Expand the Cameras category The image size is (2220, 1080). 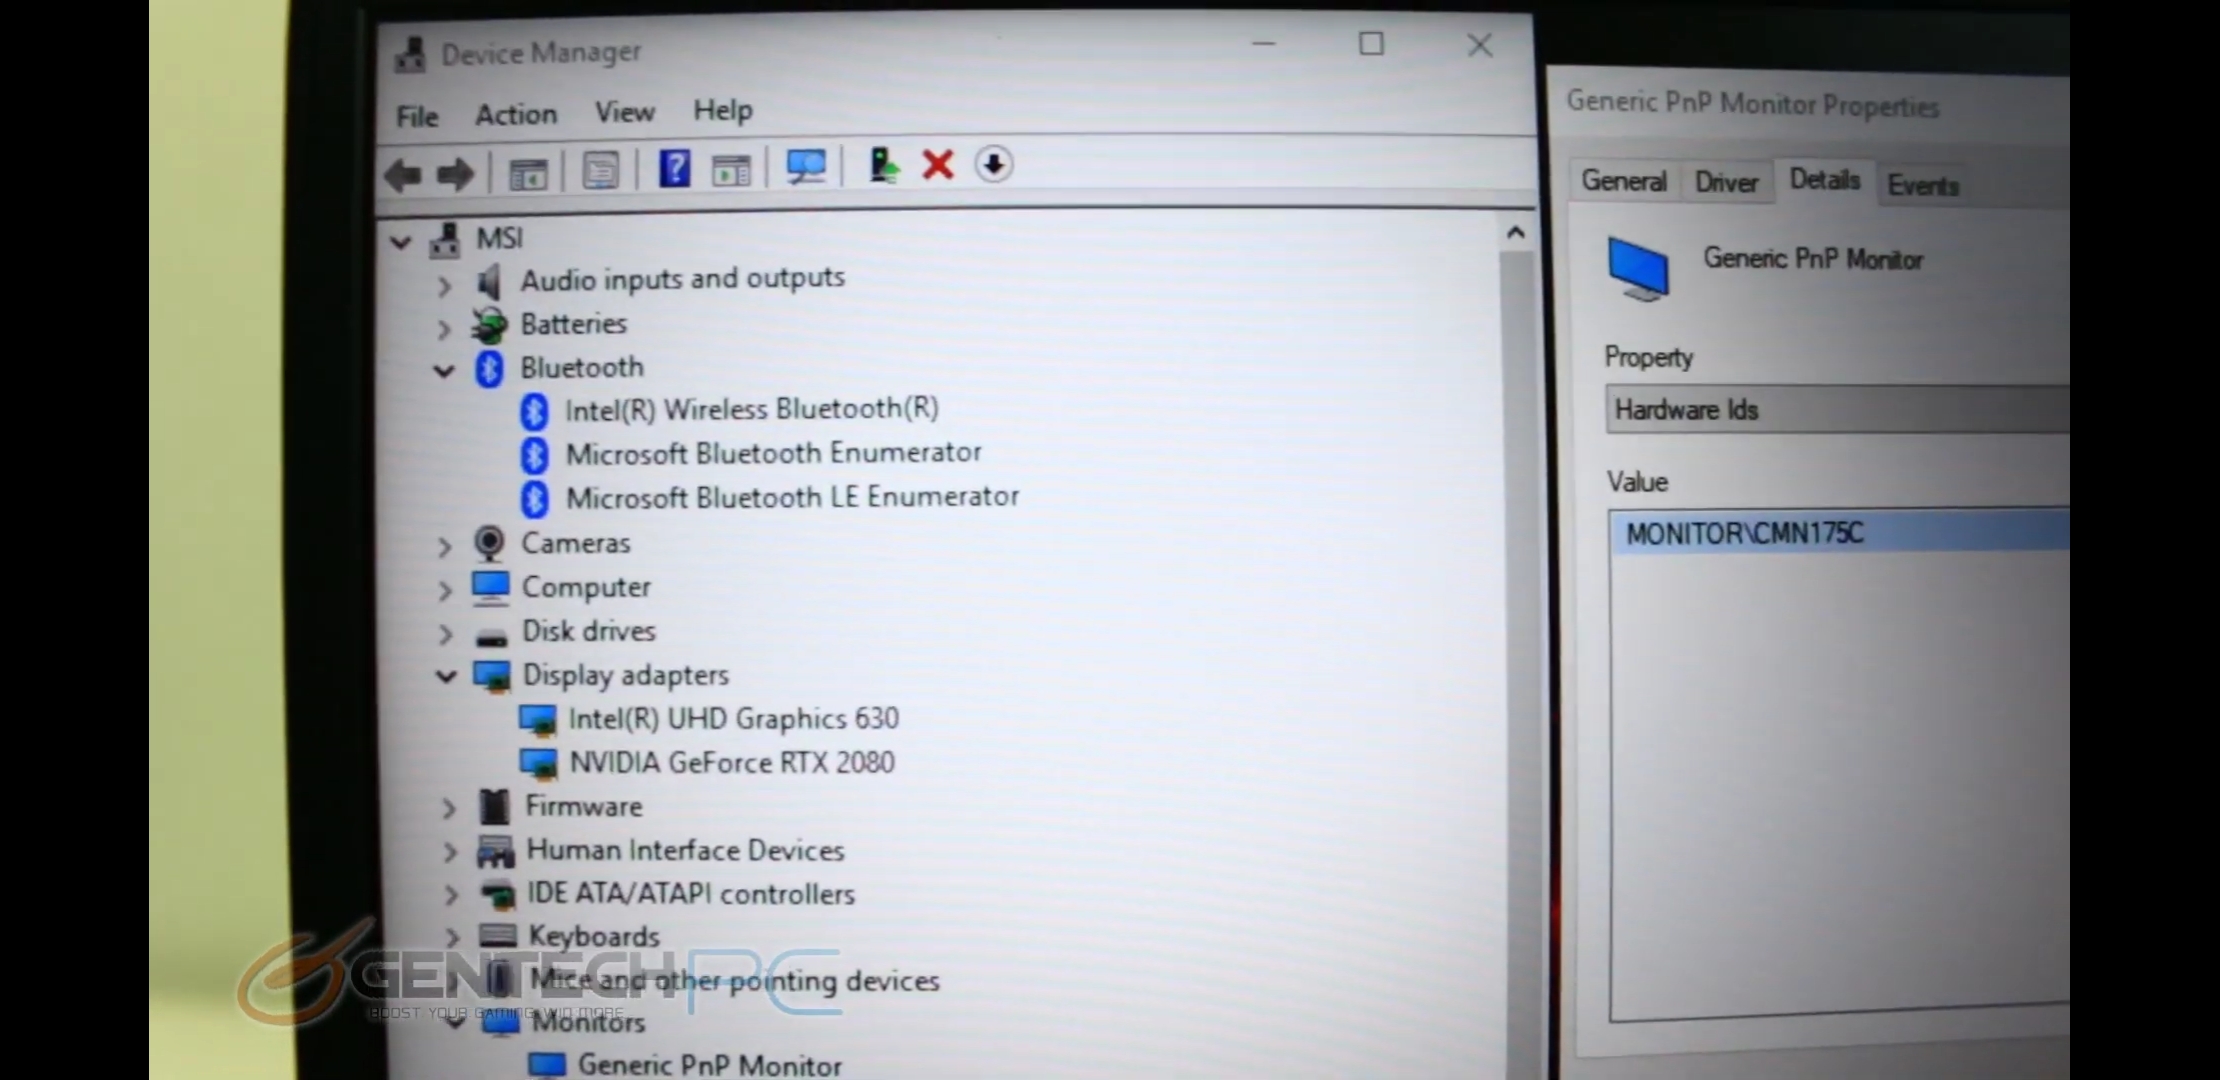pos(445,546)
